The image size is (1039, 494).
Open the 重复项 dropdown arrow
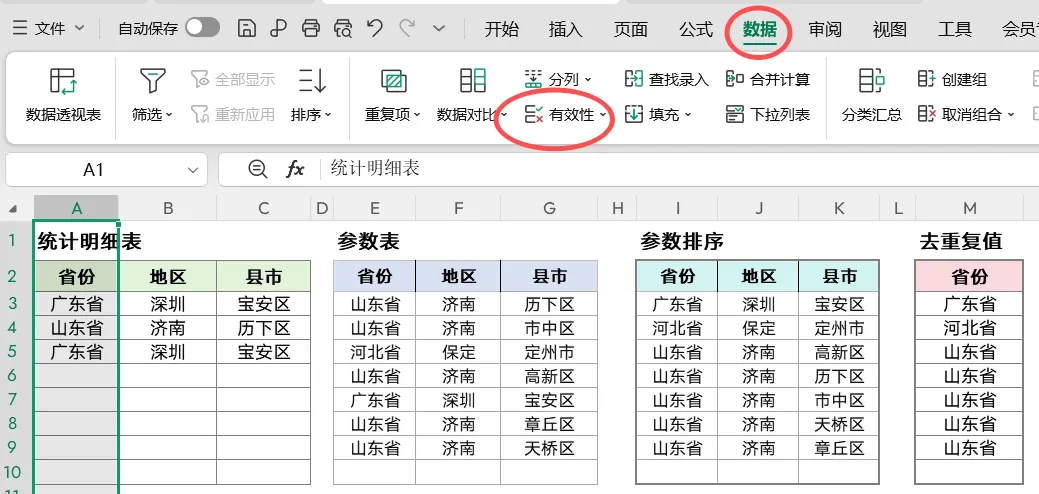tap(417, 115)
